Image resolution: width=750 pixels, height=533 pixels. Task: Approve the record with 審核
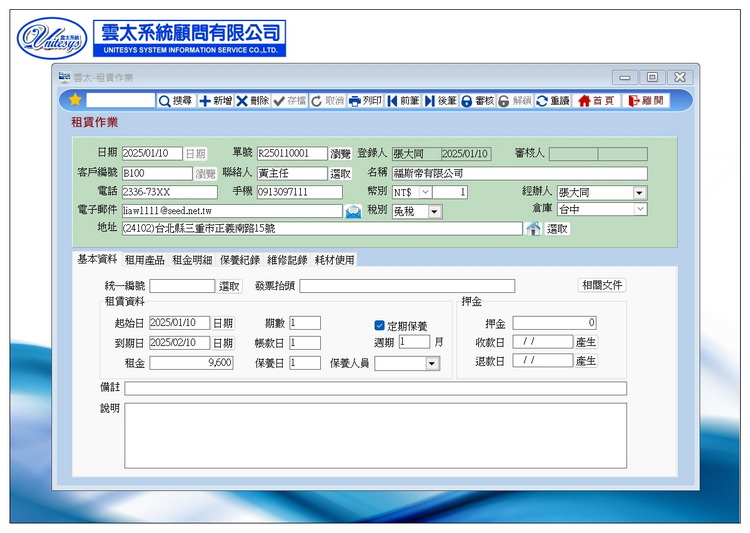[x=477, y=100]
